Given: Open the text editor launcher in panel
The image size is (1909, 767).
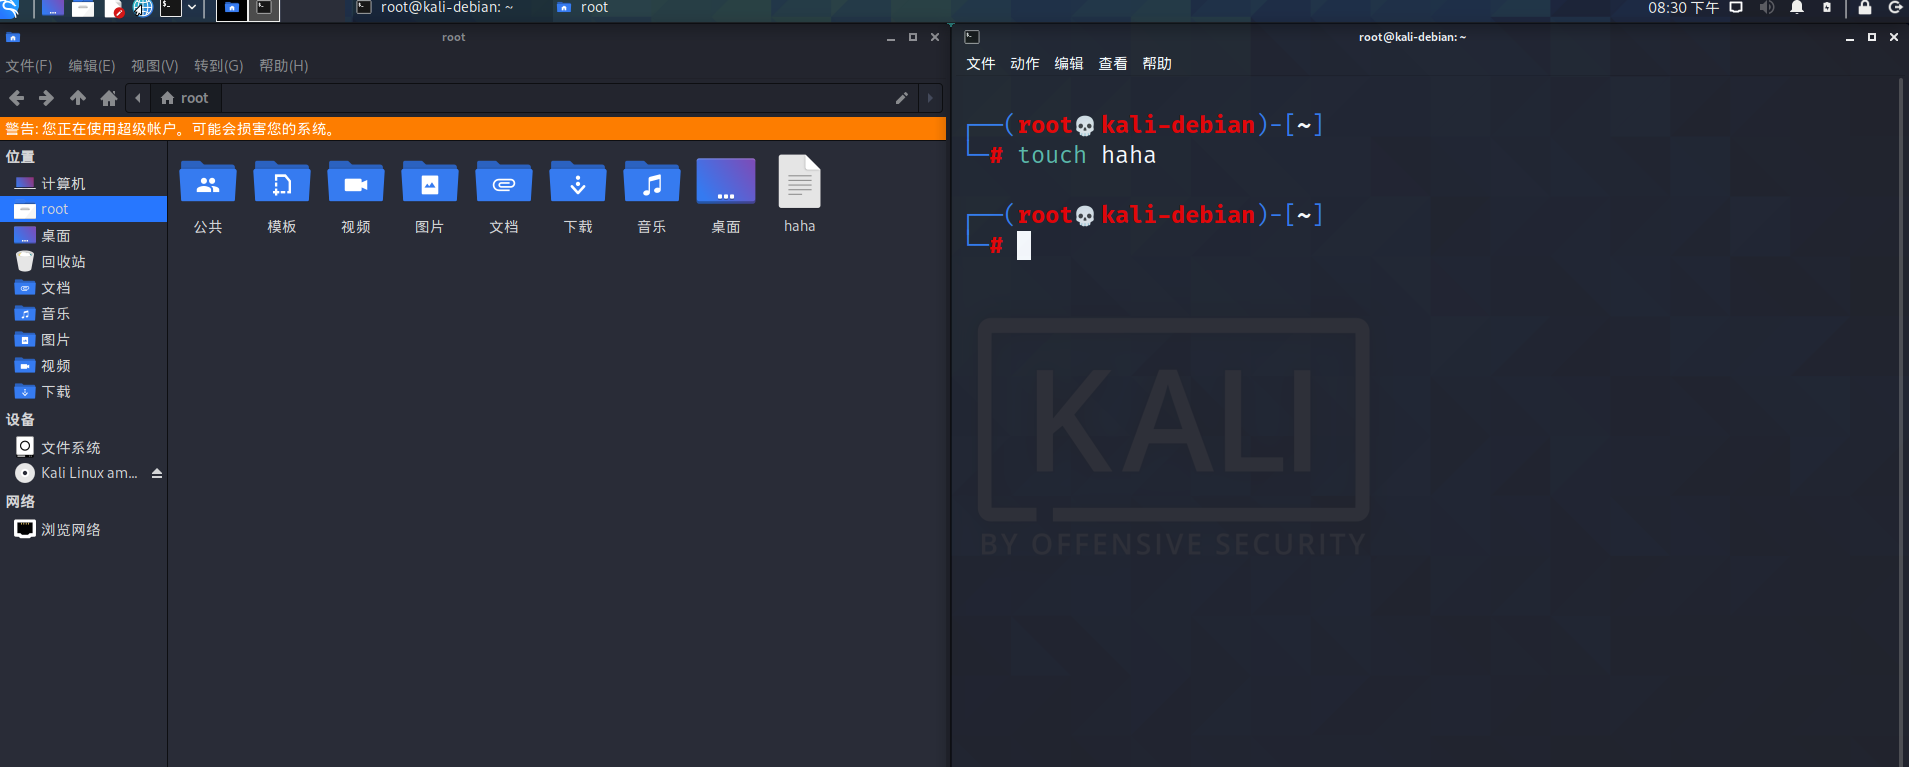Looking at the screenshot, I should (113, 8).
